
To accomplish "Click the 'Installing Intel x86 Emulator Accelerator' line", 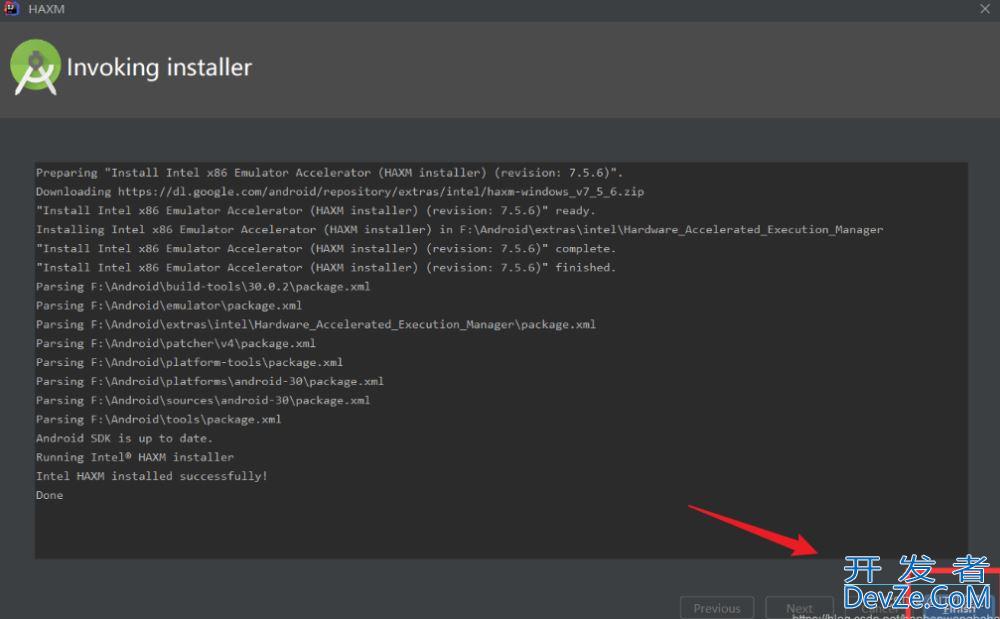I will (459, 229).
